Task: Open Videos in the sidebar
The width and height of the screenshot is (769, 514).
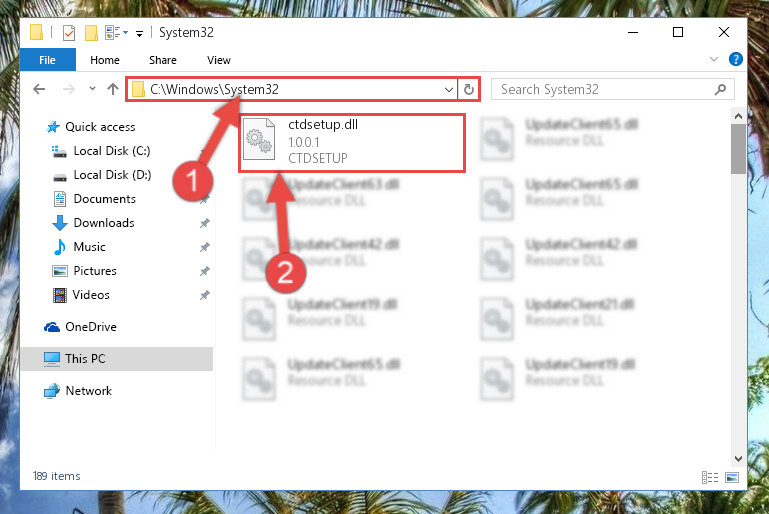Action: (x=91, y=295)
